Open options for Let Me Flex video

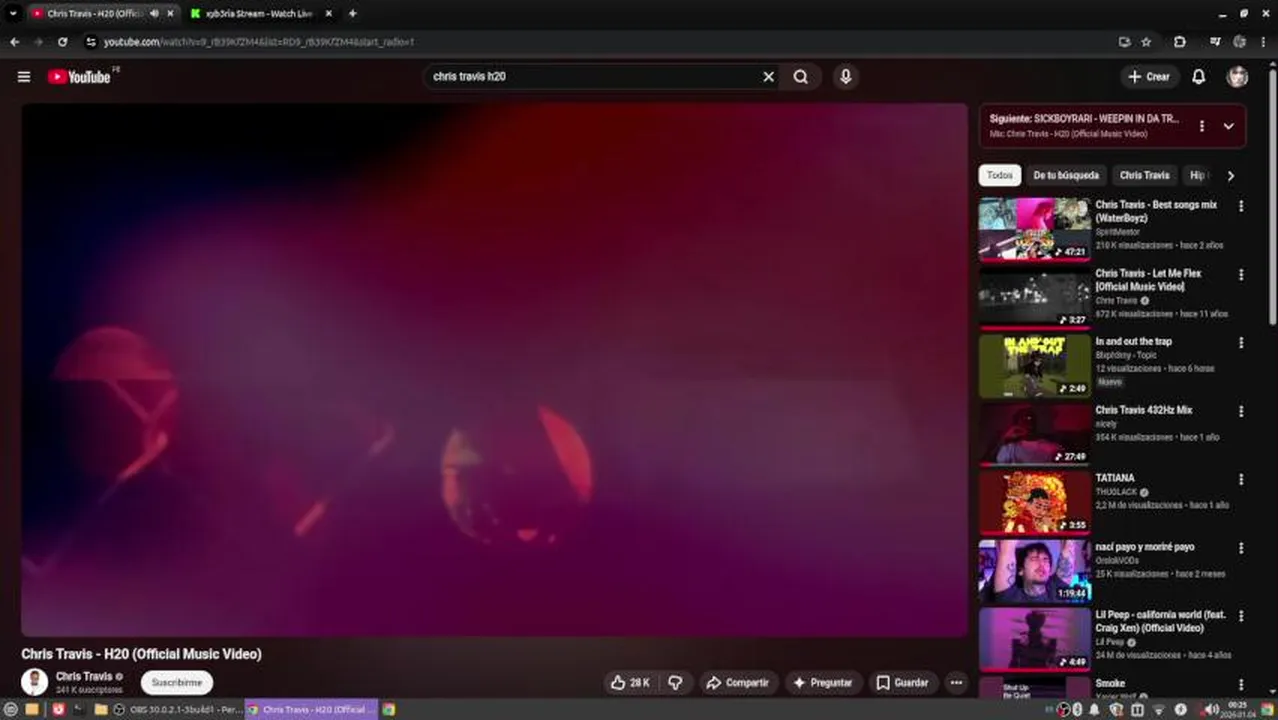coord(1241,274)
